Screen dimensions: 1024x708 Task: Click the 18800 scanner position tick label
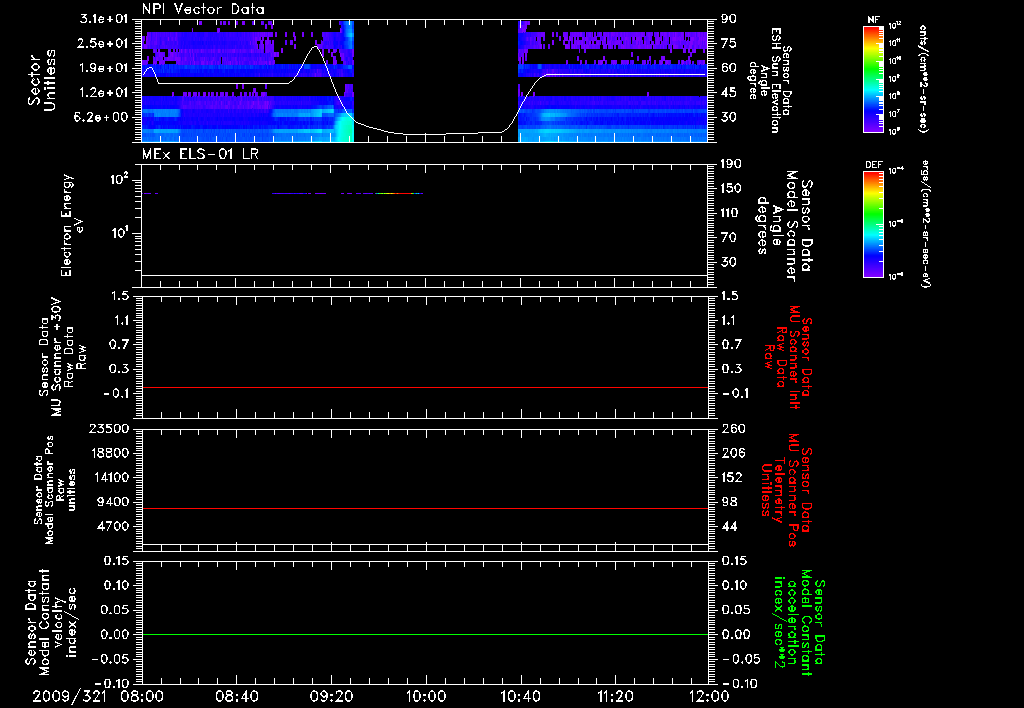coord(108,453)
